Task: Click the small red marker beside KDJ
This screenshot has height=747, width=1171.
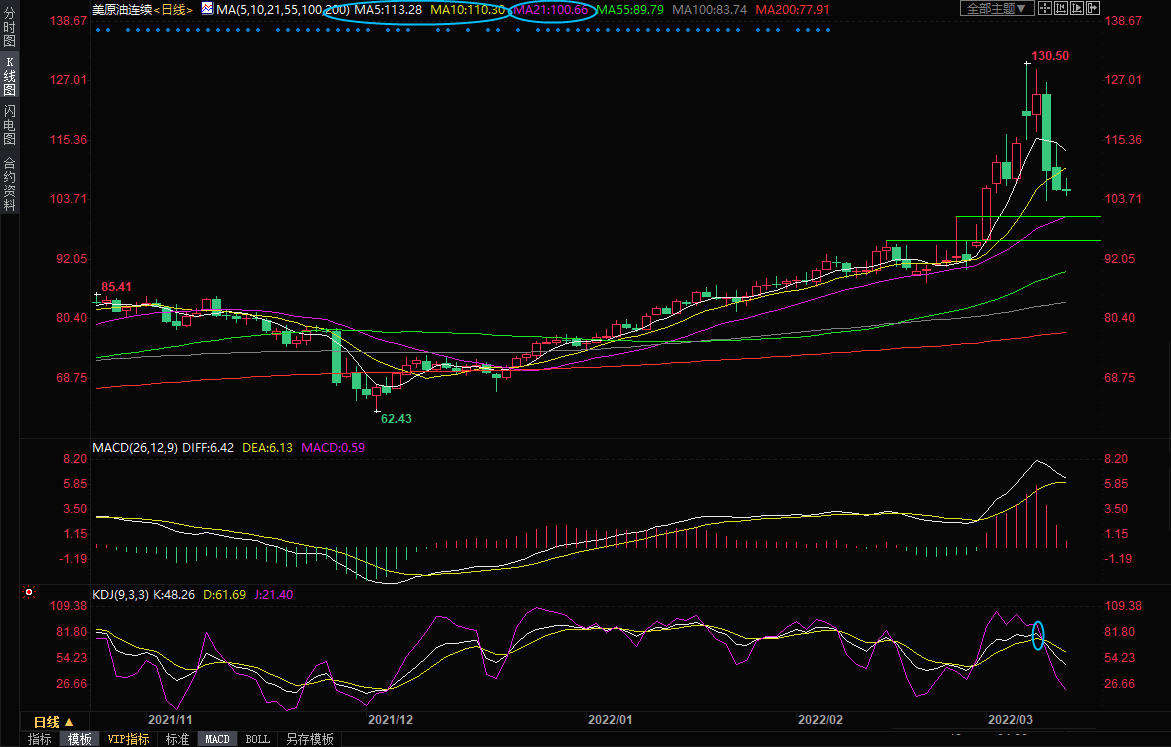Action: (30, 594)
